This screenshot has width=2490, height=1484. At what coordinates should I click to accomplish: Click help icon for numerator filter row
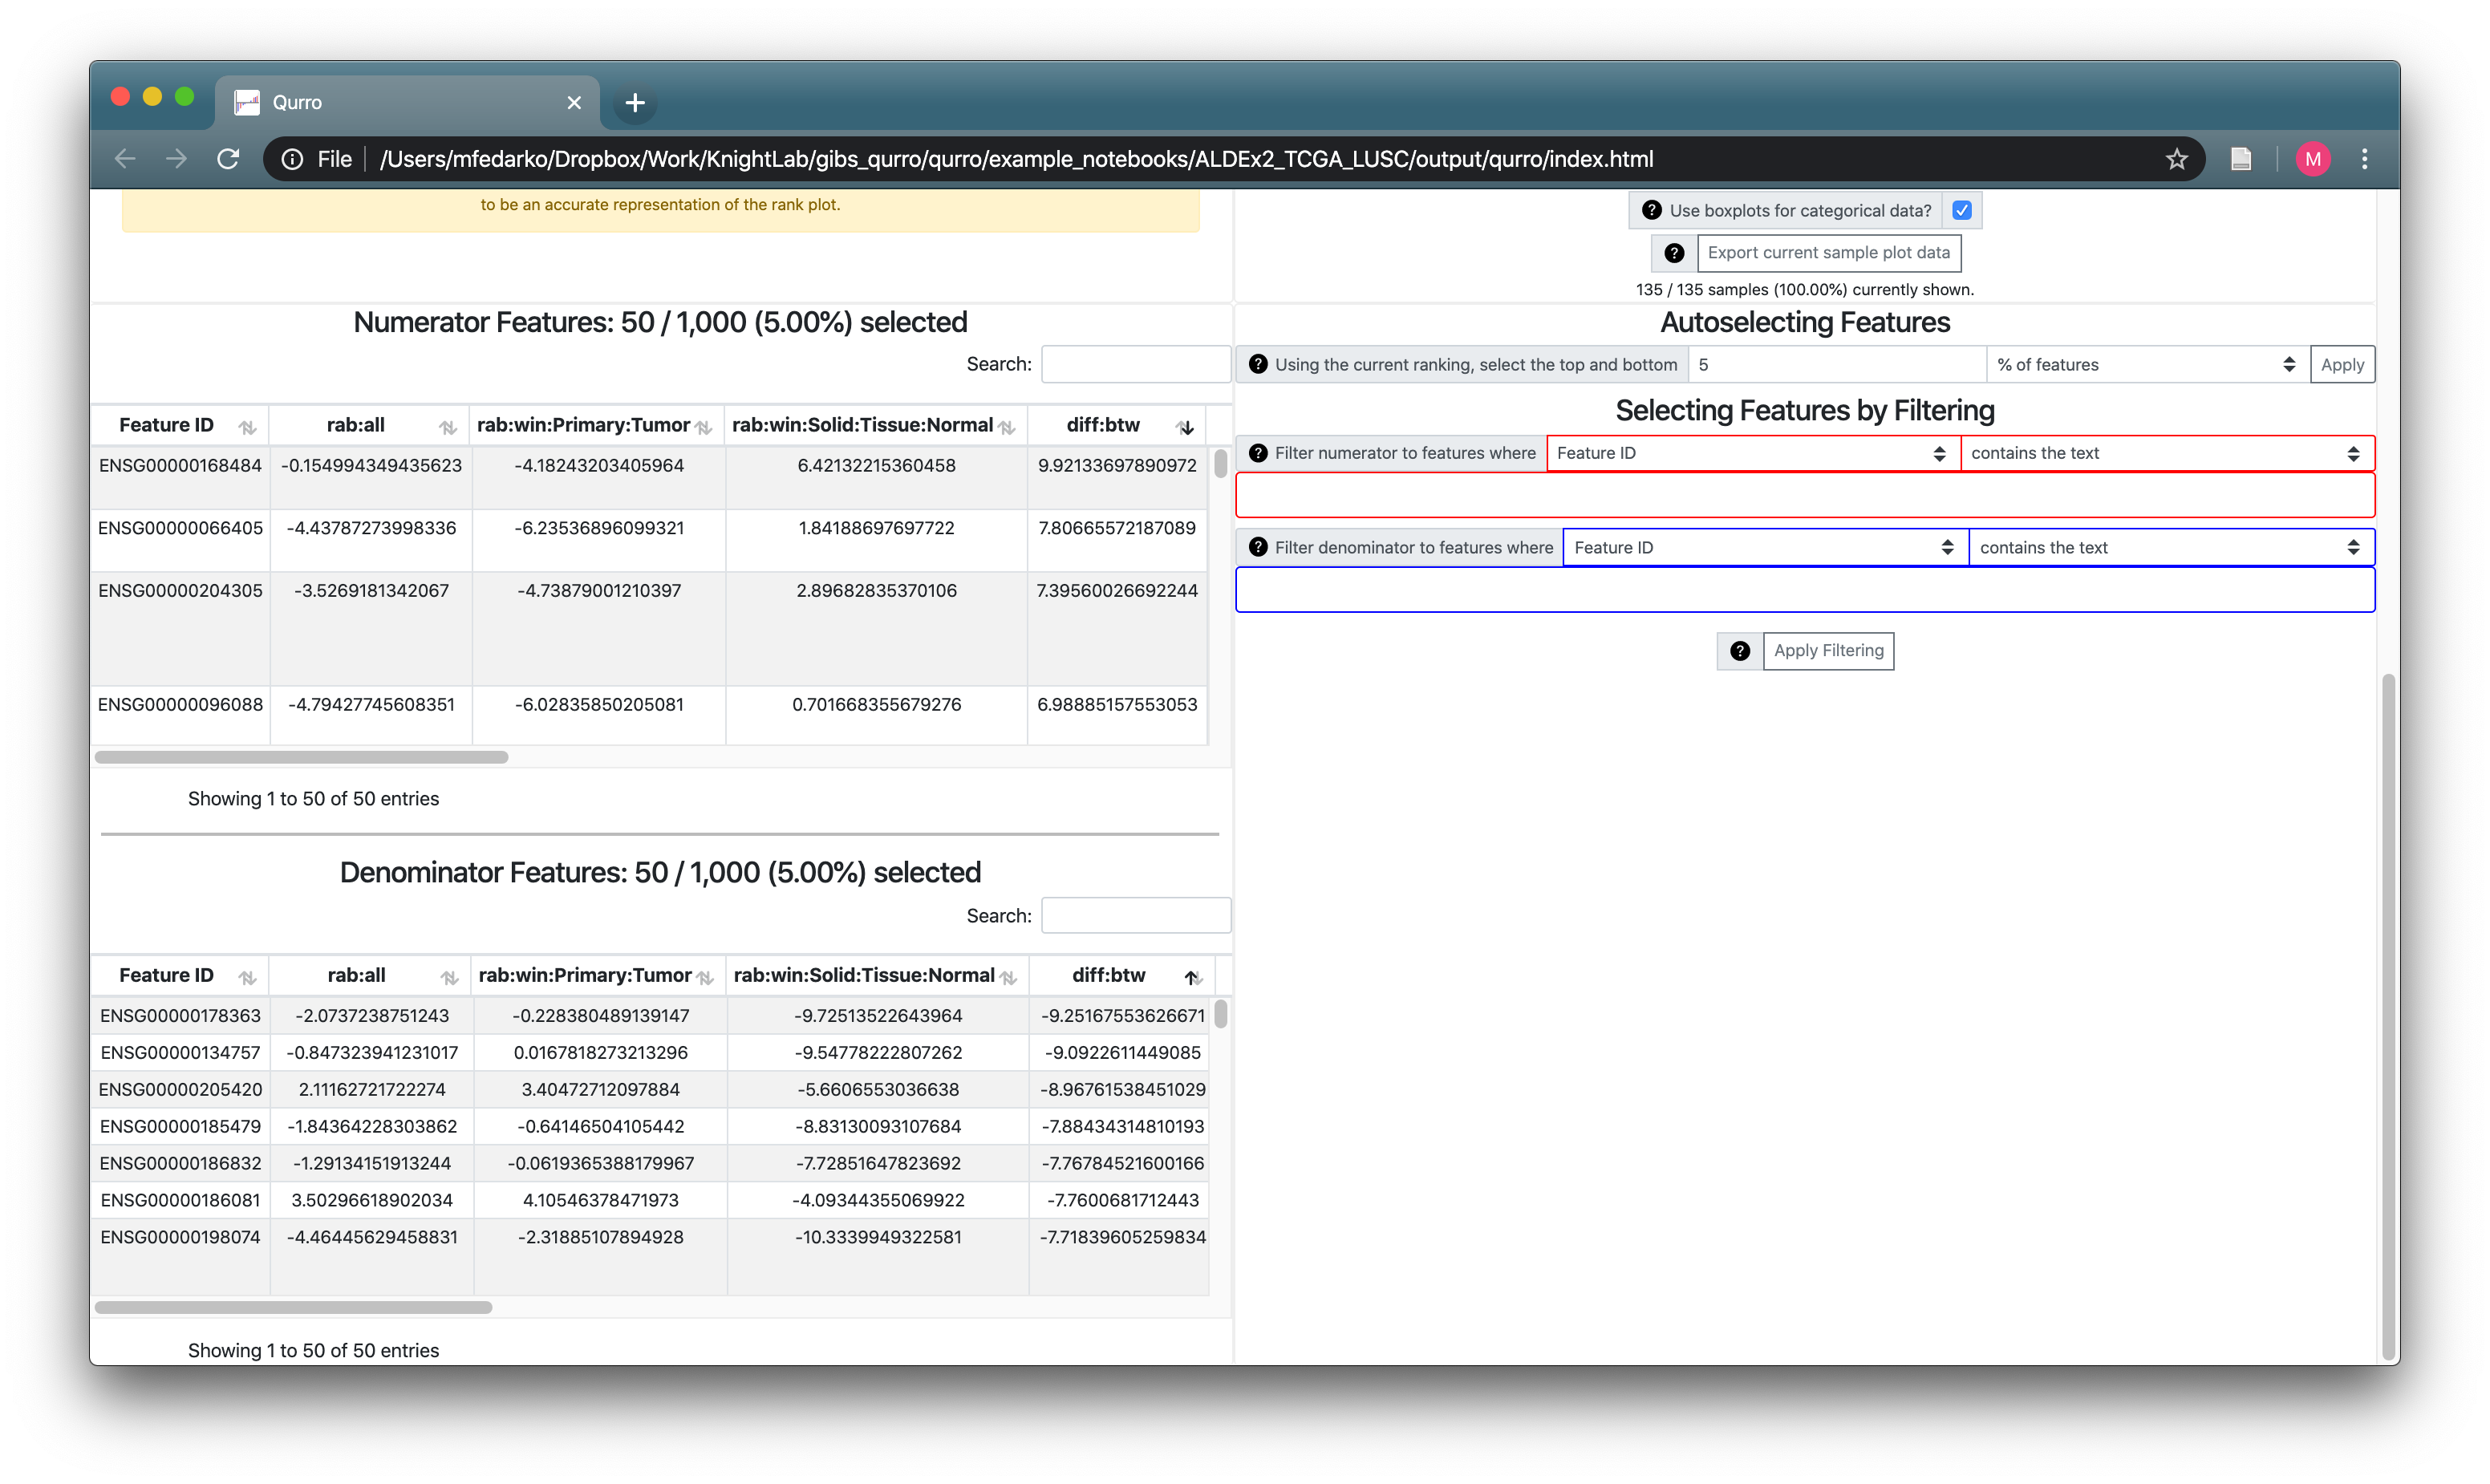[1258, 453]
